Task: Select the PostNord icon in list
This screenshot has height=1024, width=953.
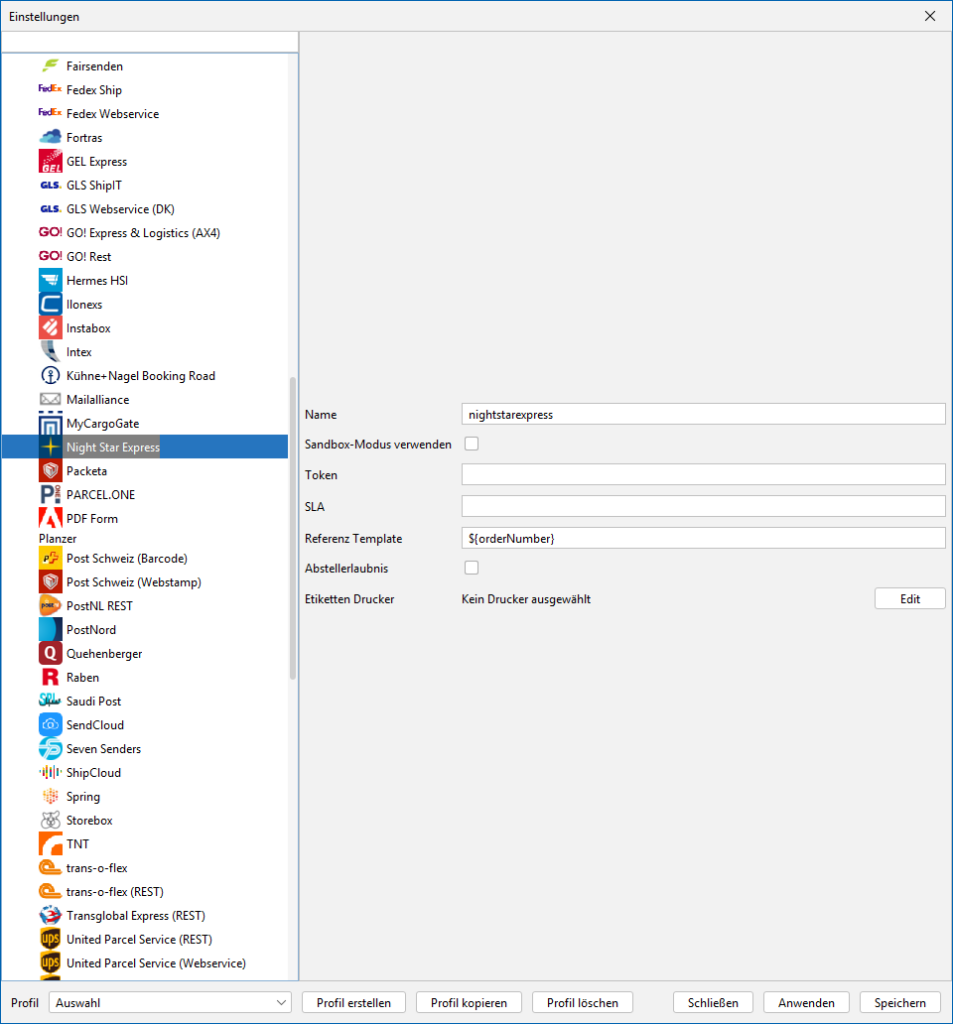Action: 50,630
